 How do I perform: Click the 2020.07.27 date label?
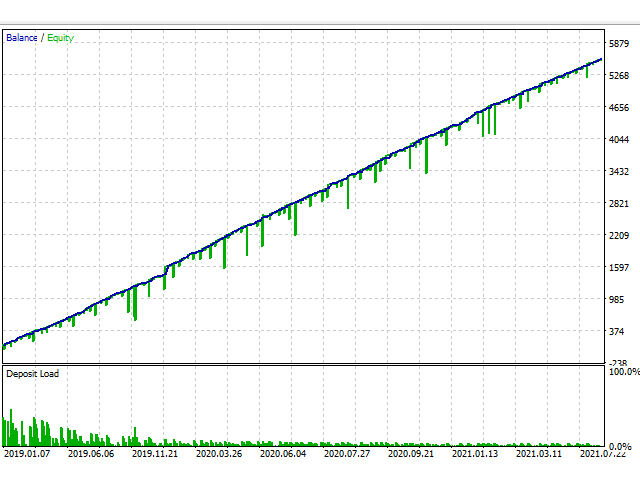pyautogui.click(x=347, y=453)
